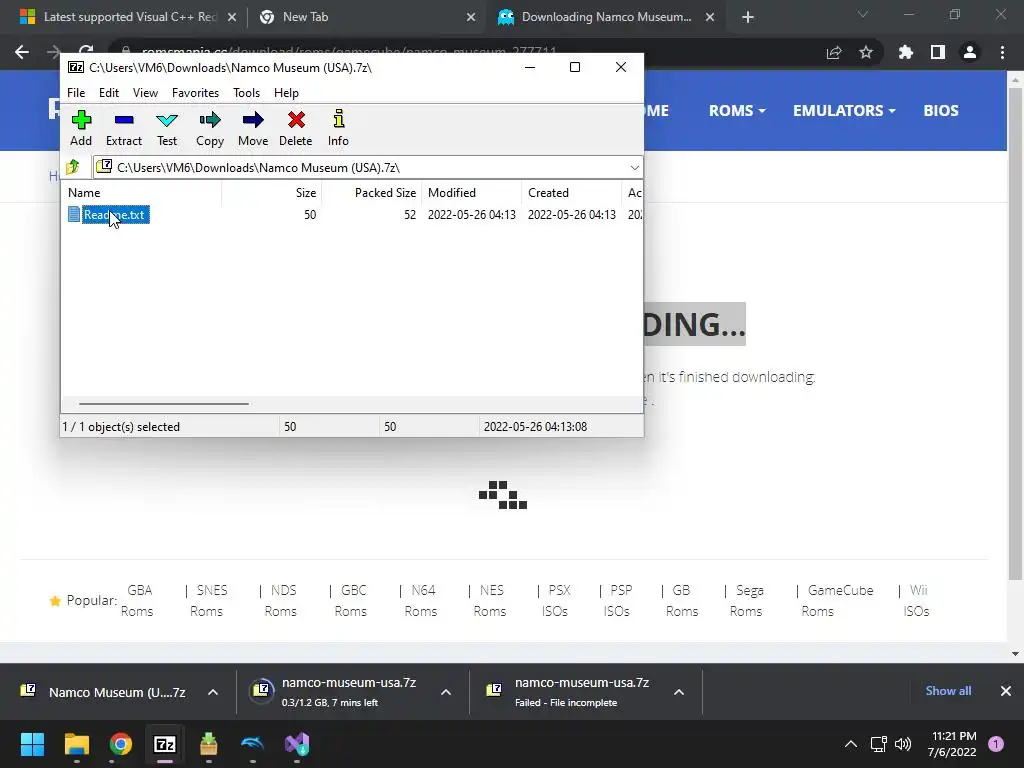Expand options for Namco Museum (U...7z download

coord(213,692)
